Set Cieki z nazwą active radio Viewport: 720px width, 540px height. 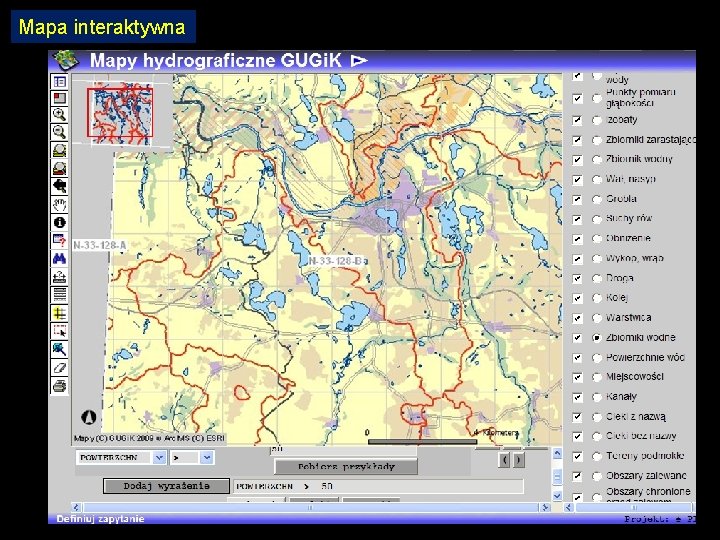point(596,417)
